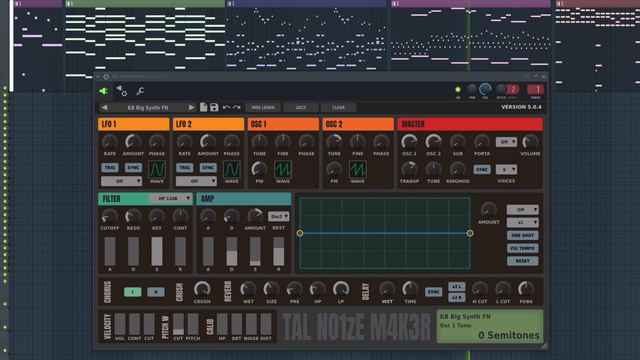The height and width of the screenshot is (360, 640).
Task: Adjust Filter envelope sustain slider
Action: (x=157, y=251)
